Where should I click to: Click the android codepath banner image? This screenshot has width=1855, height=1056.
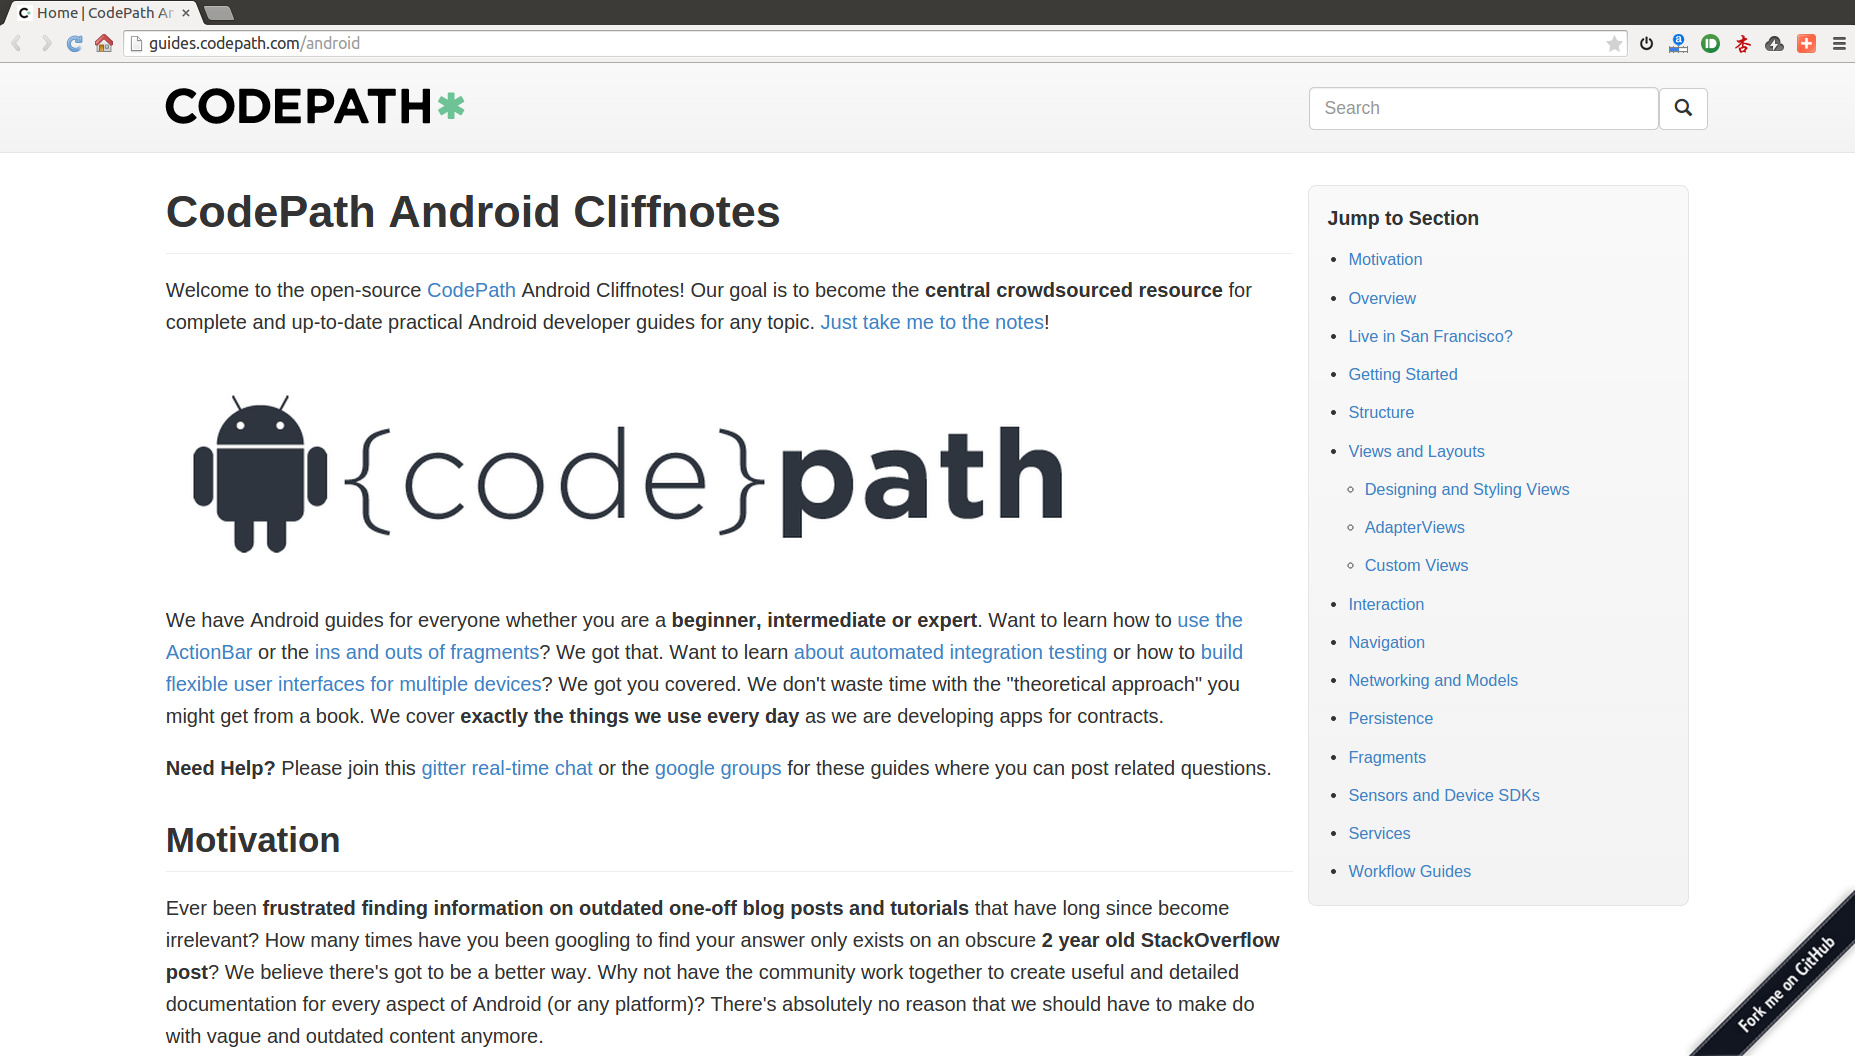628,473
